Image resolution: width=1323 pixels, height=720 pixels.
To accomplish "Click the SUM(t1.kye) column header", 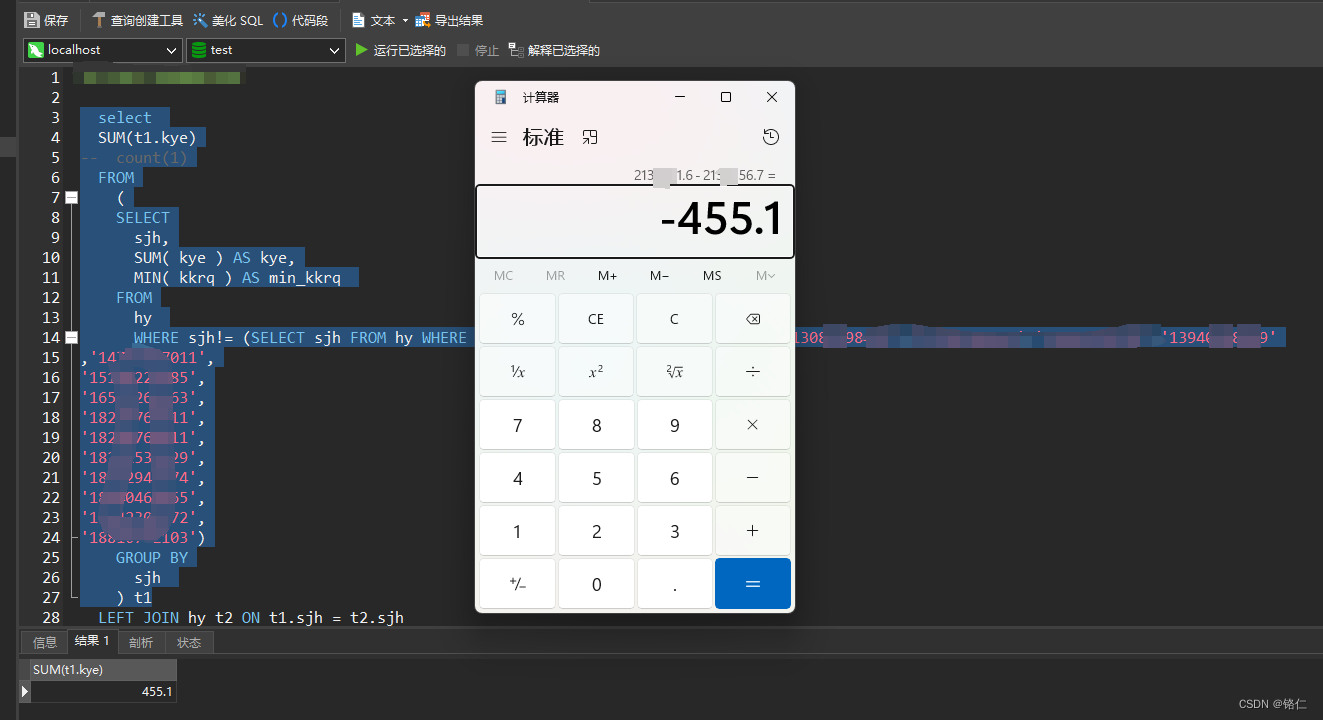I will coord(103,670).
